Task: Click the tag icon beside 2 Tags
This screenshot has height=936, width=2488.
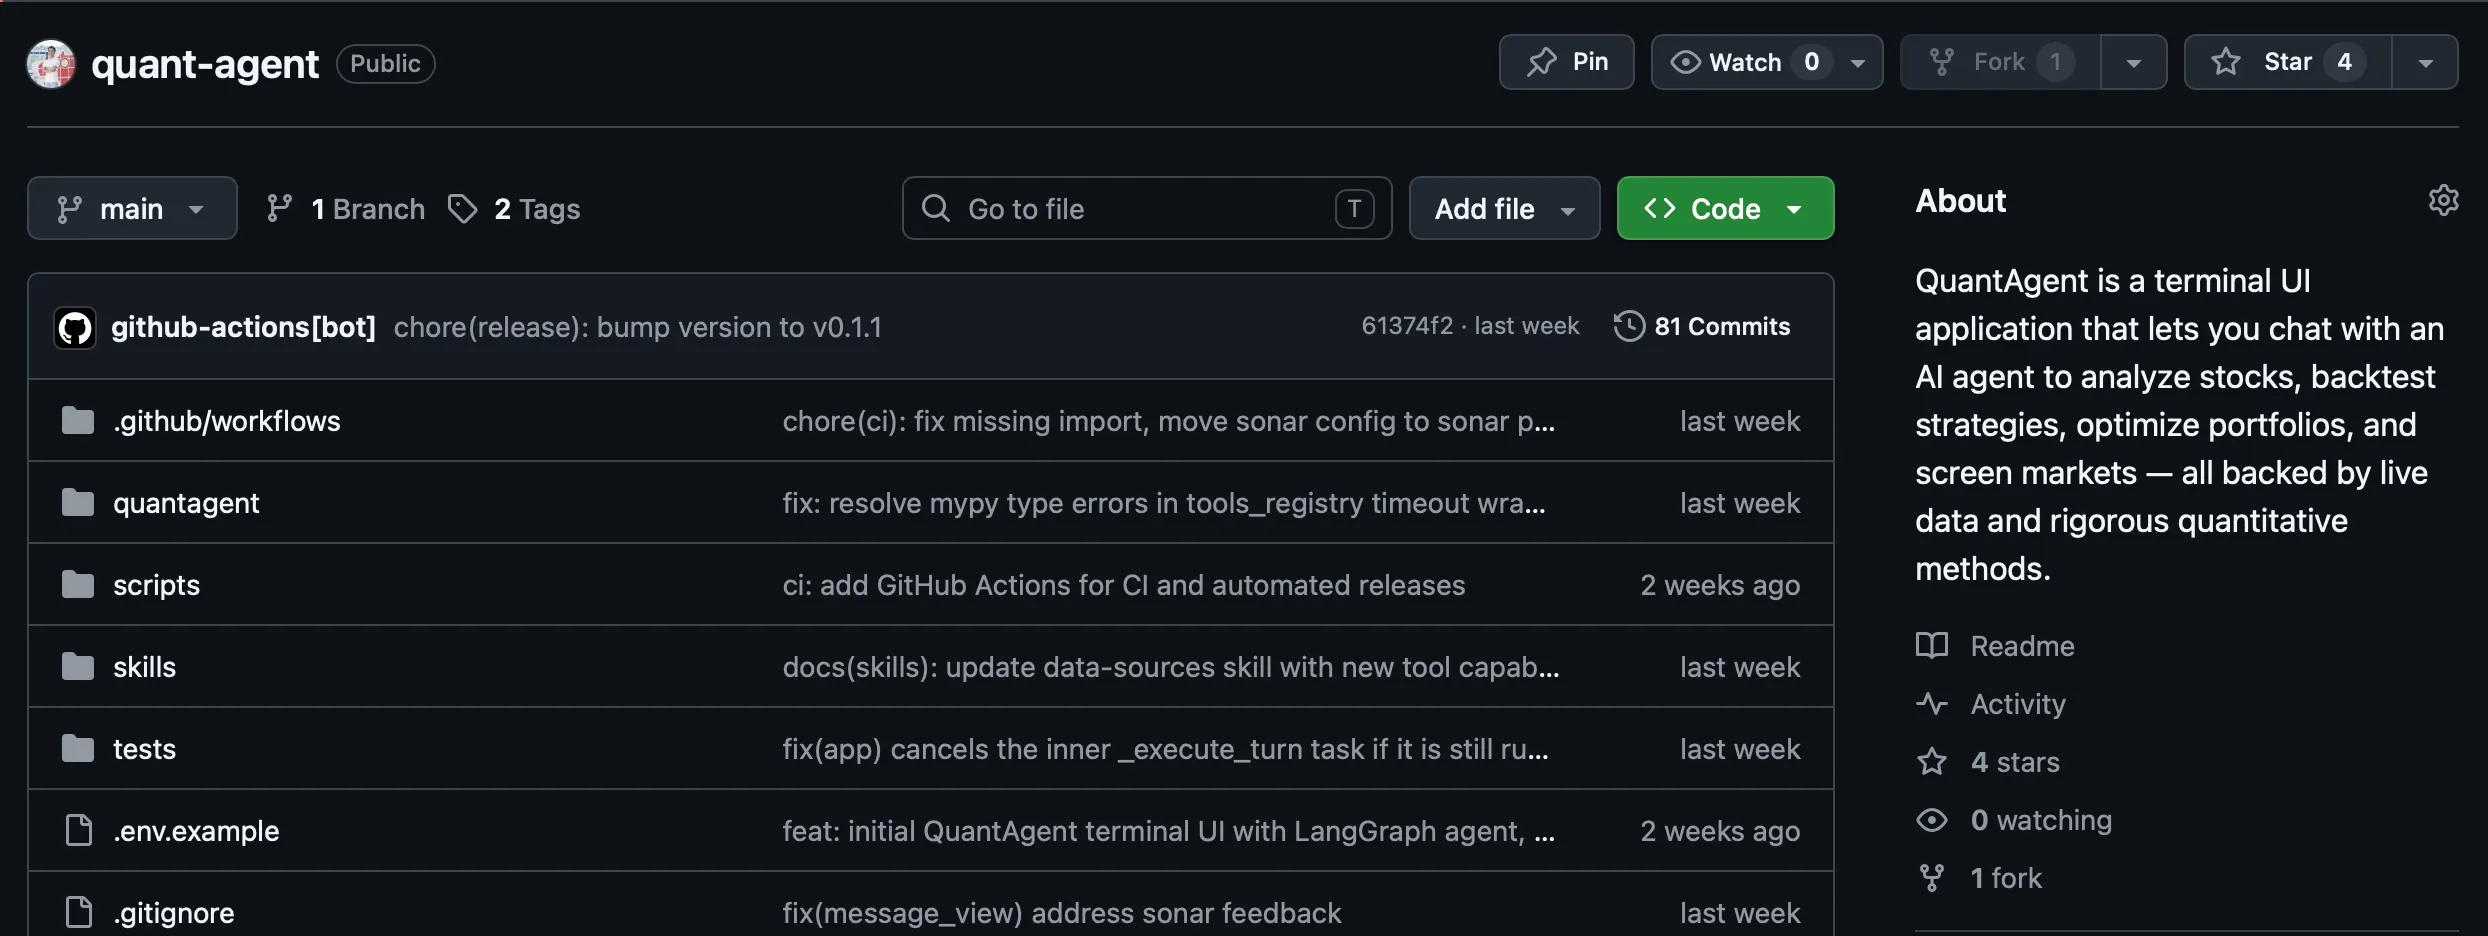Action: (x=462, y=209)
